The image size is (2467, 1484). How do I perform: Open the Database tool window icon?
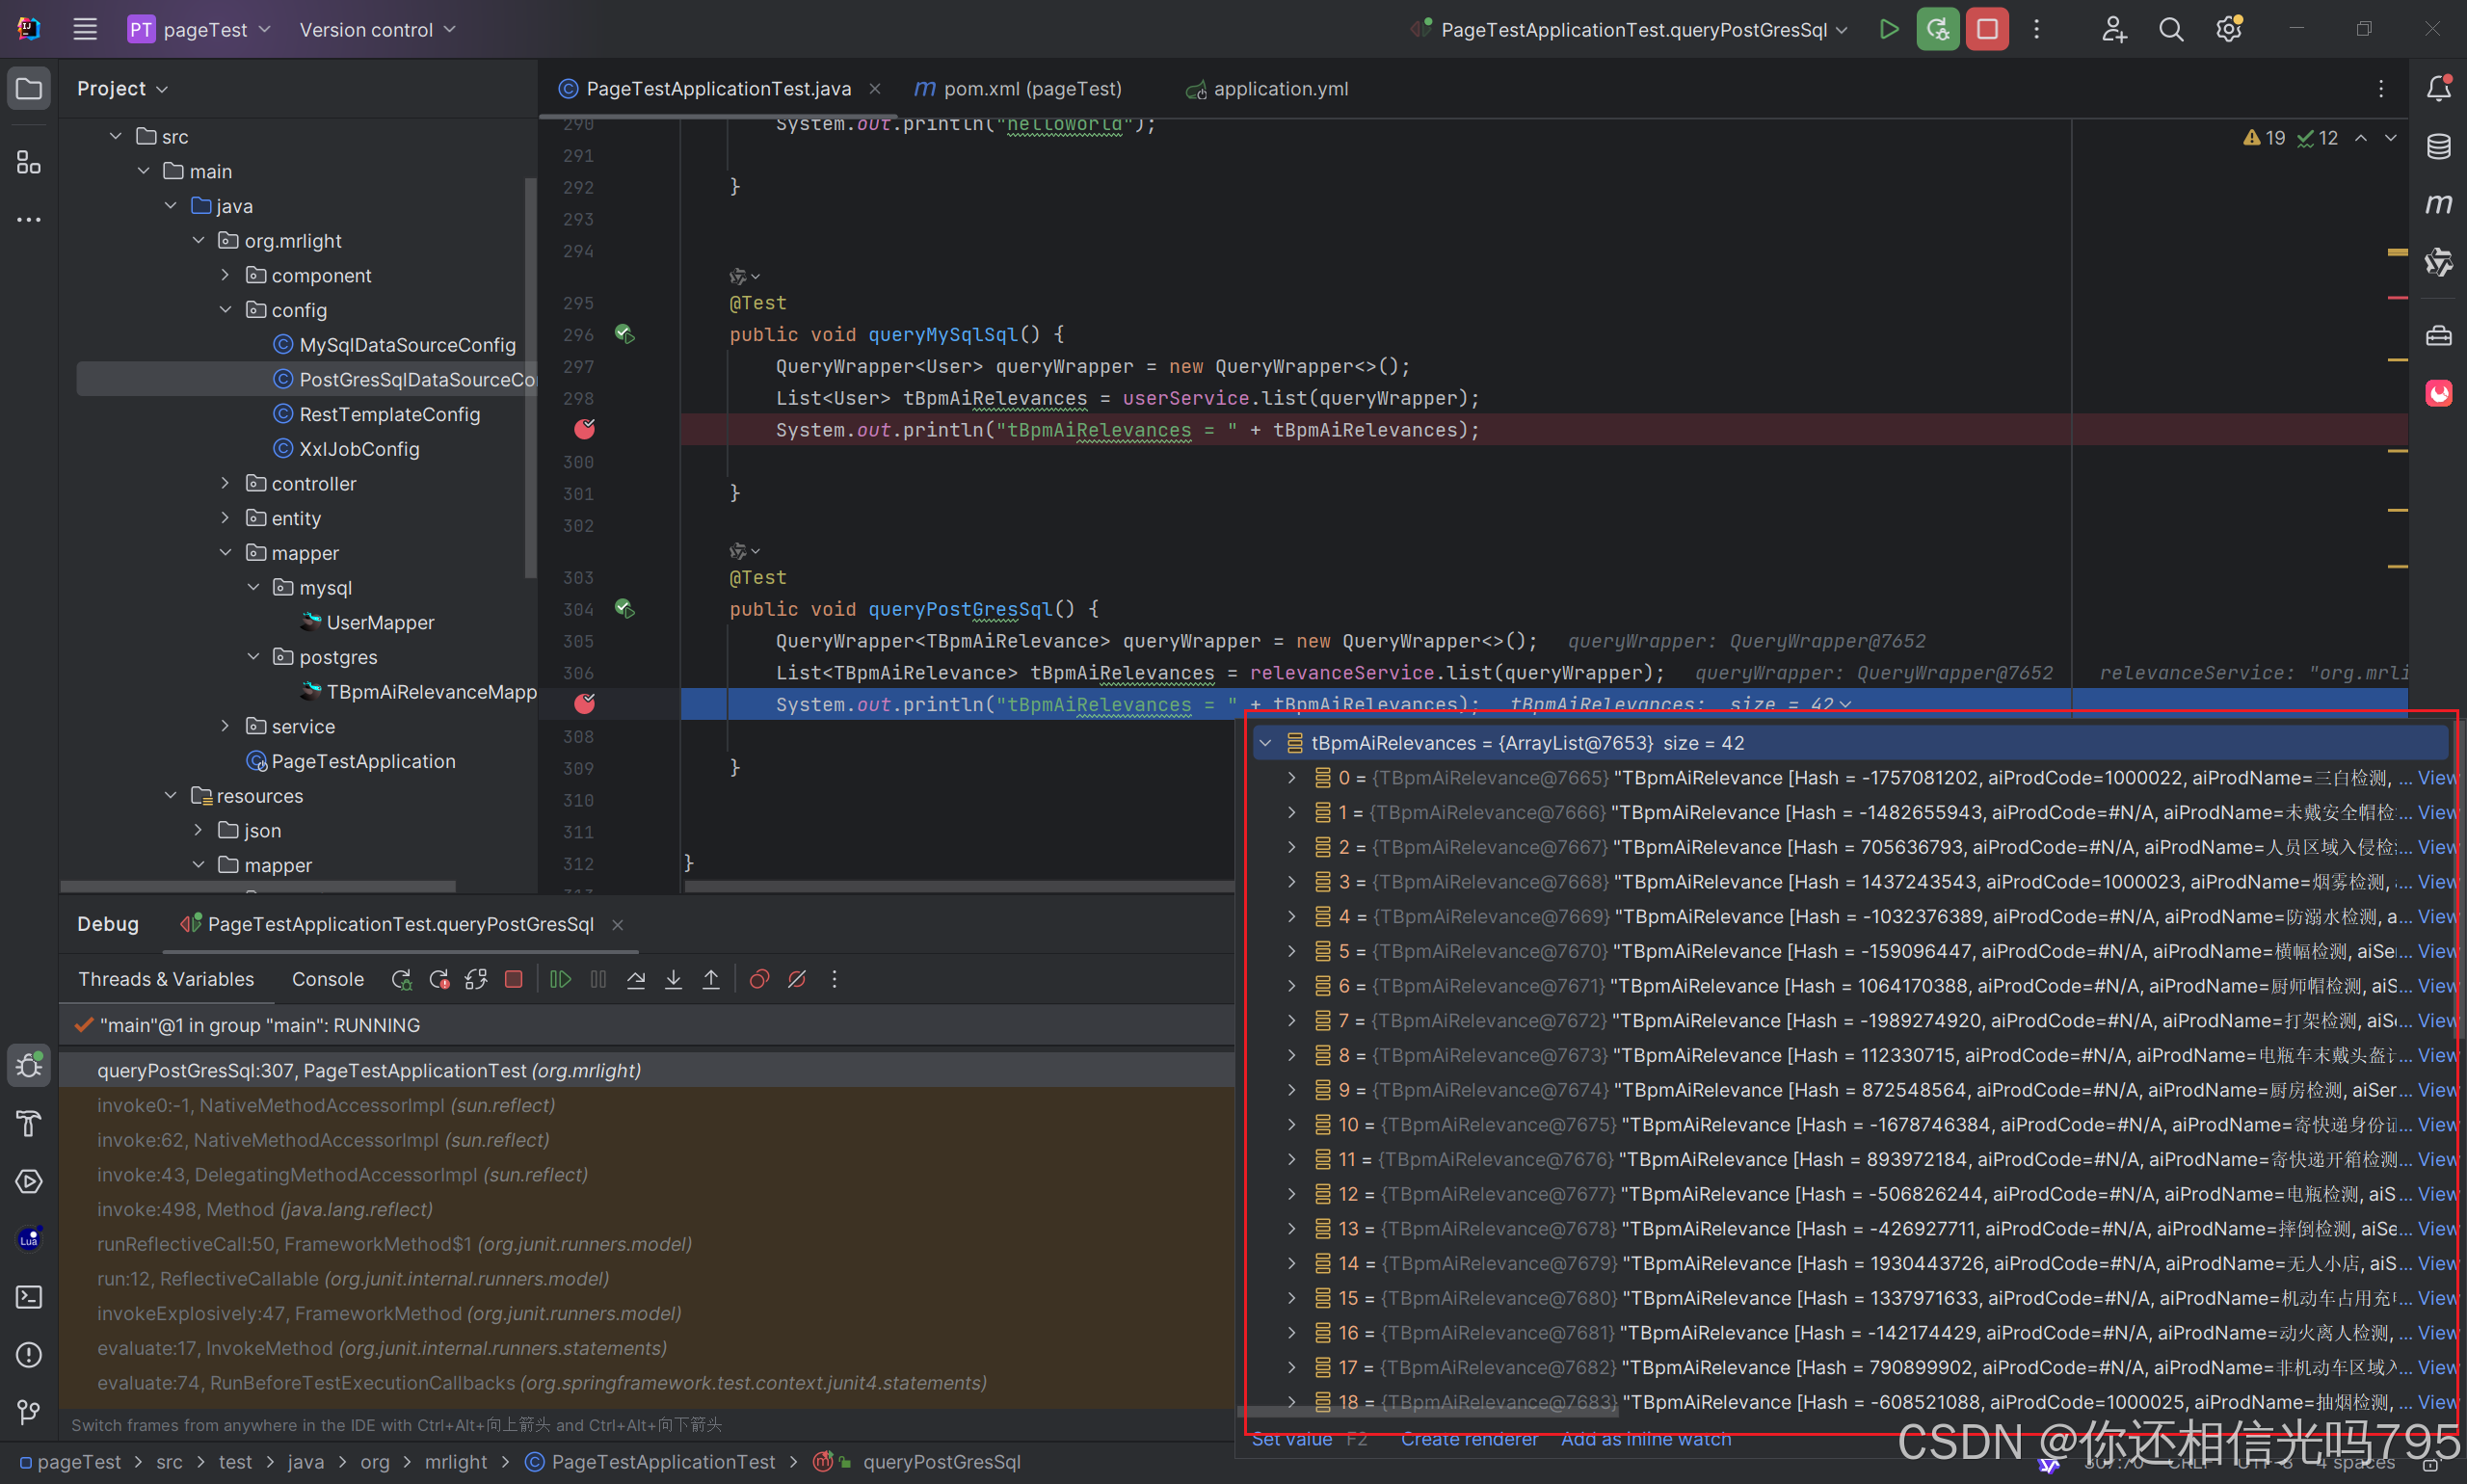click(2438, 146)
